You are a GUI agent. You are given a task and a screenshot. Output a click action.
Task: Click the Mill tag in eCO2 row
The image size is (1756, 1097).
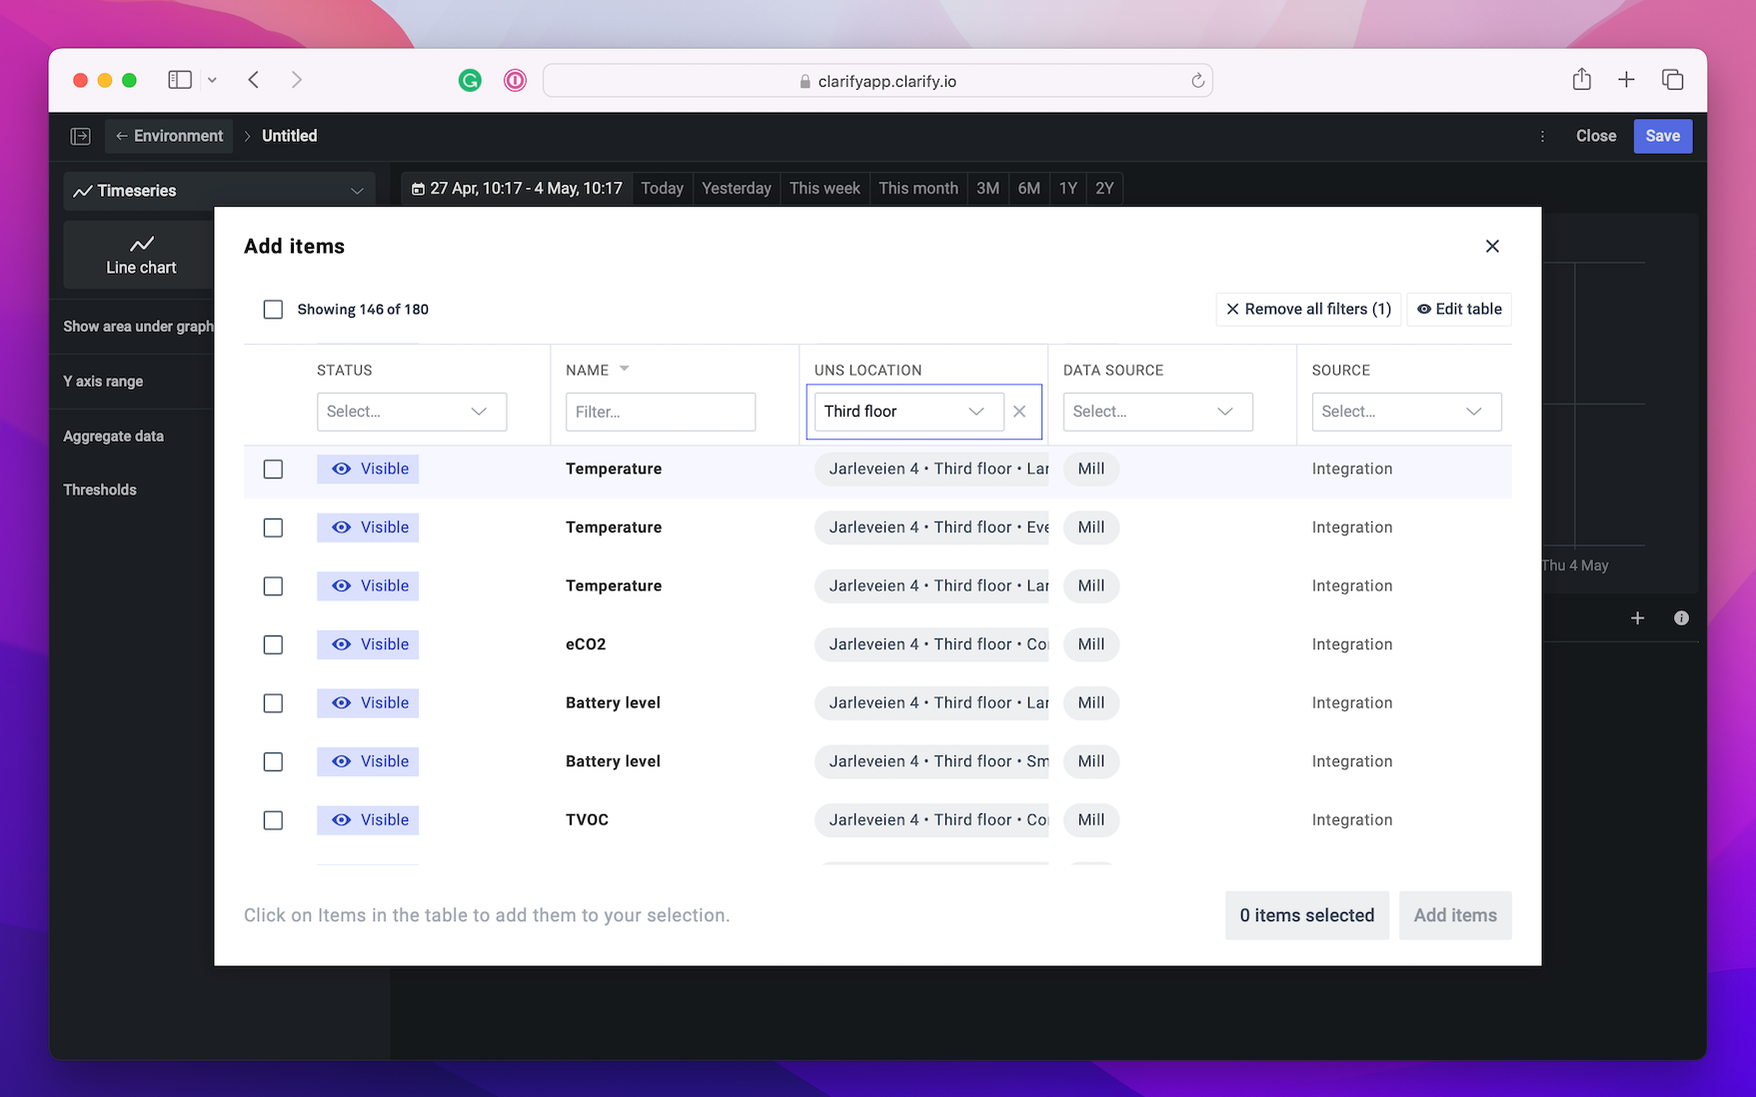point(1091,644)
